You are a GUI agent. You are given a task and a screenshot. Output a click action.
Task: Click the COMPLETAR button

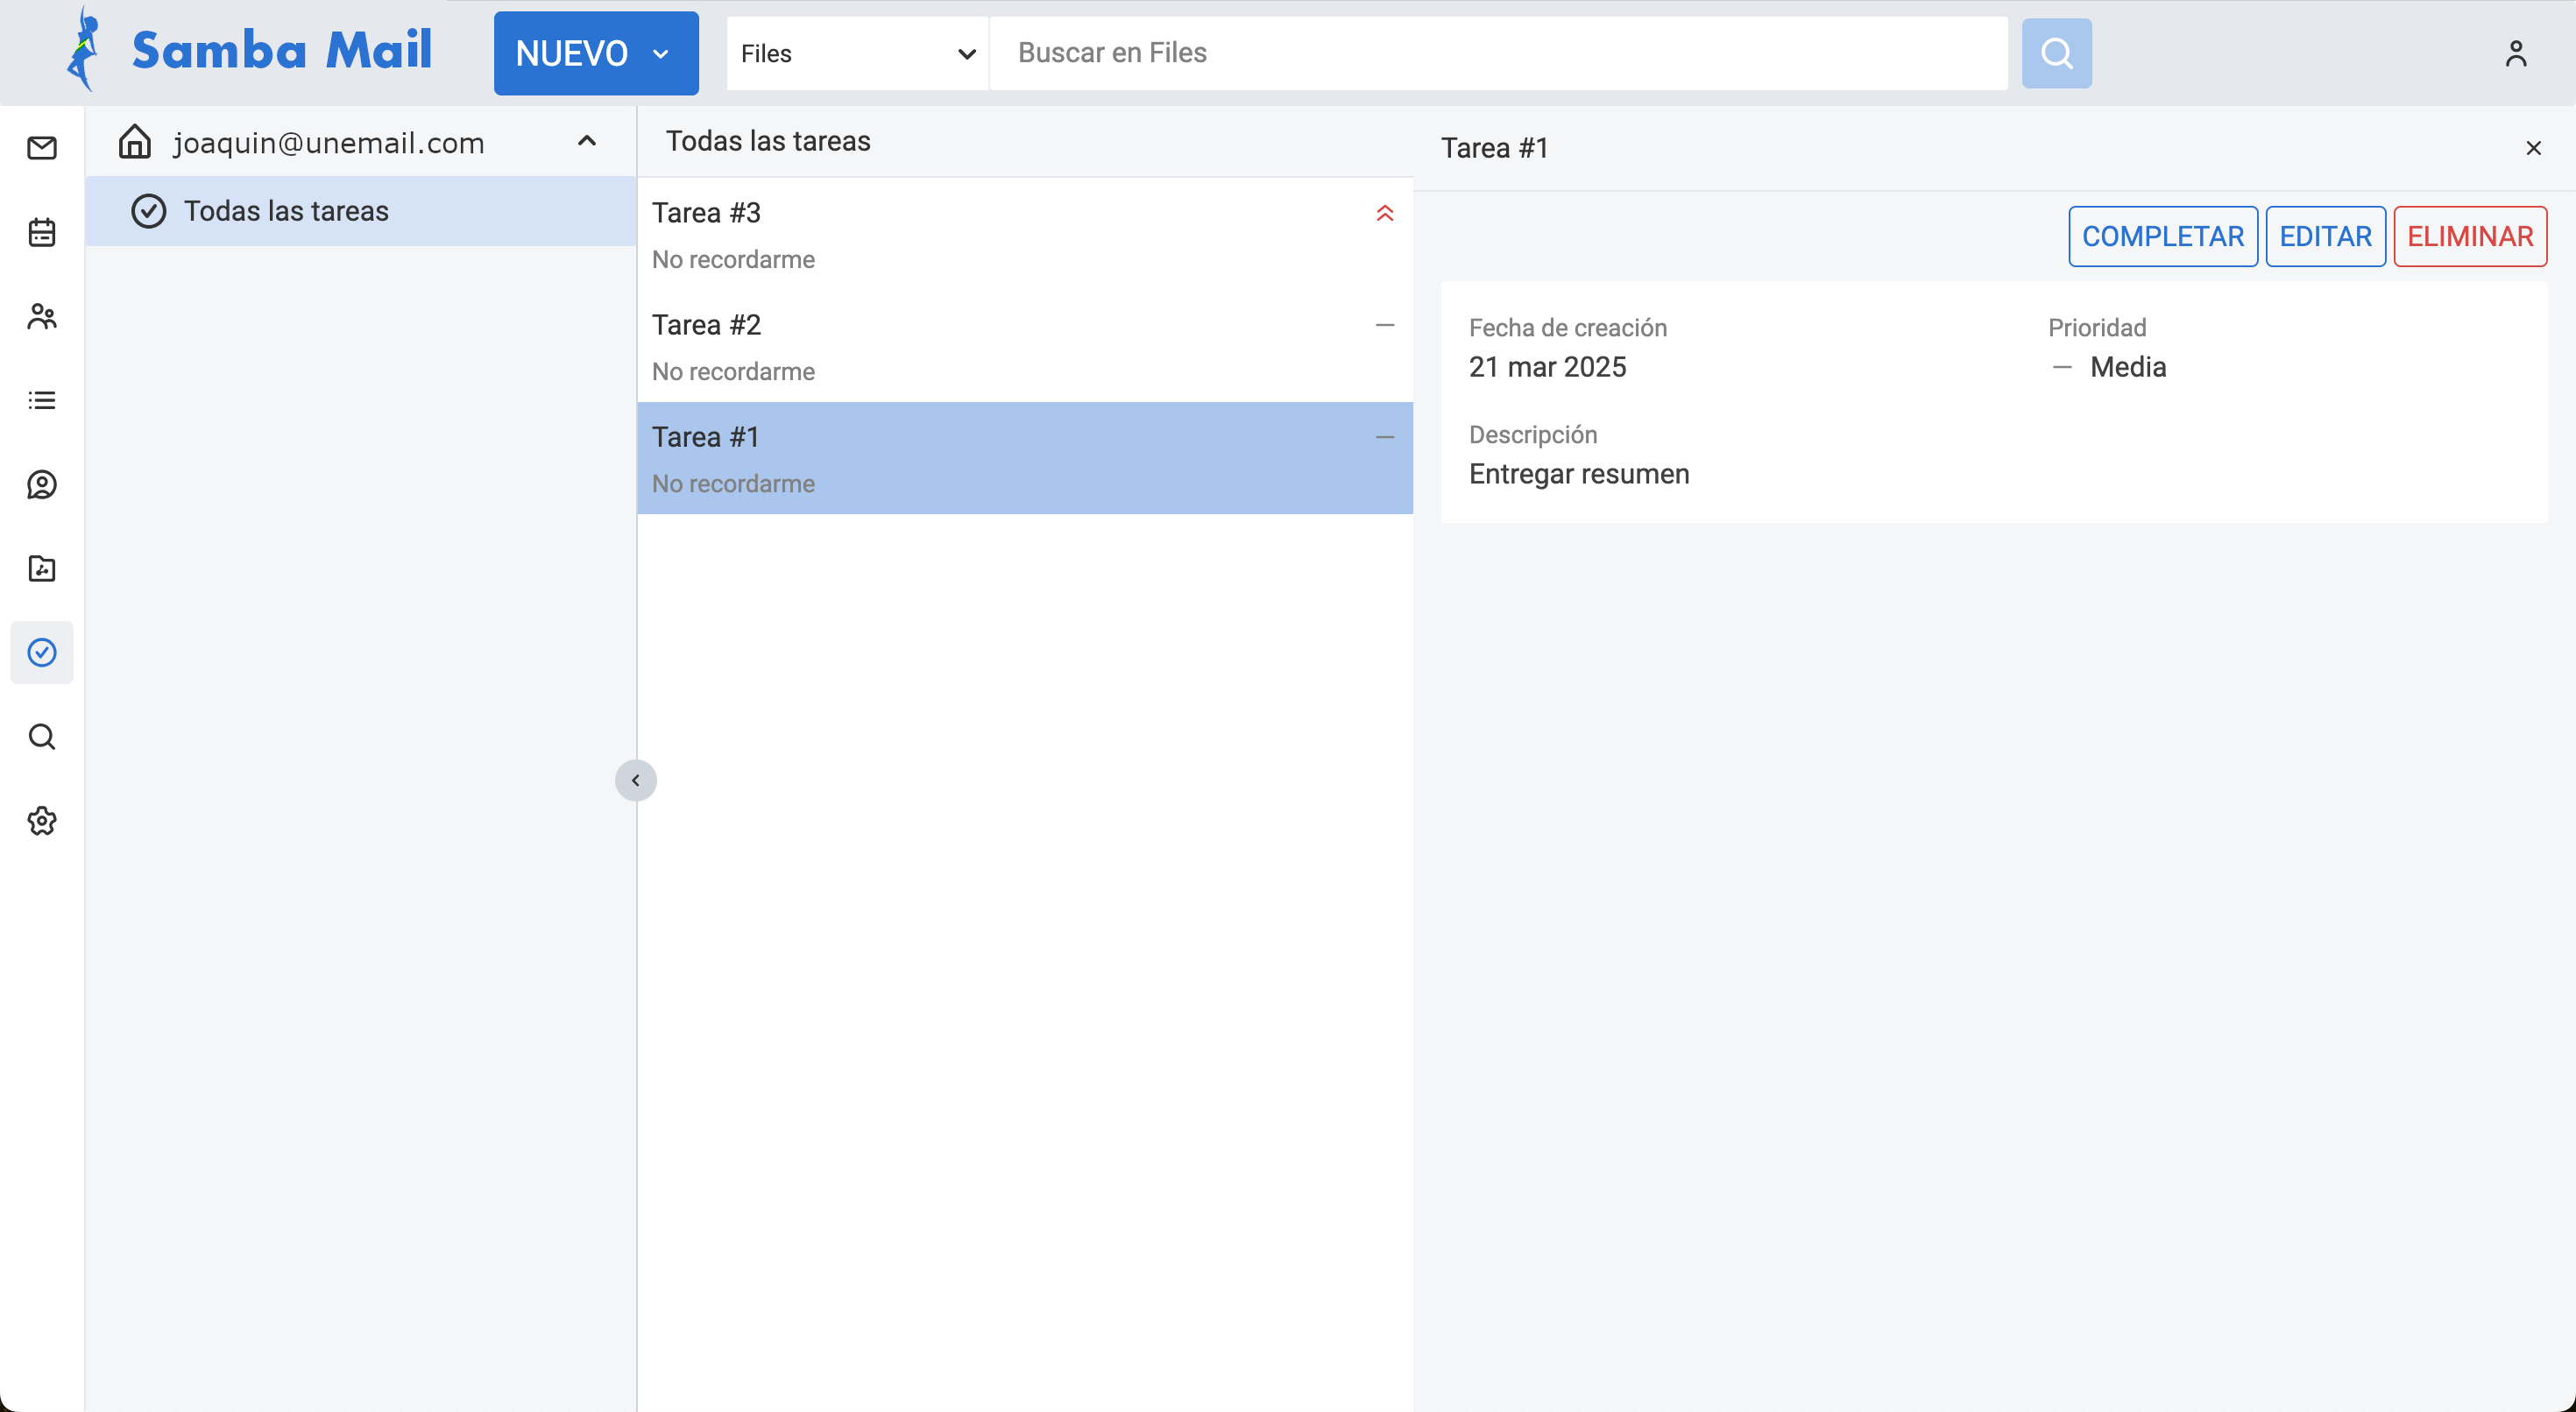click(x=2162, y=237)
